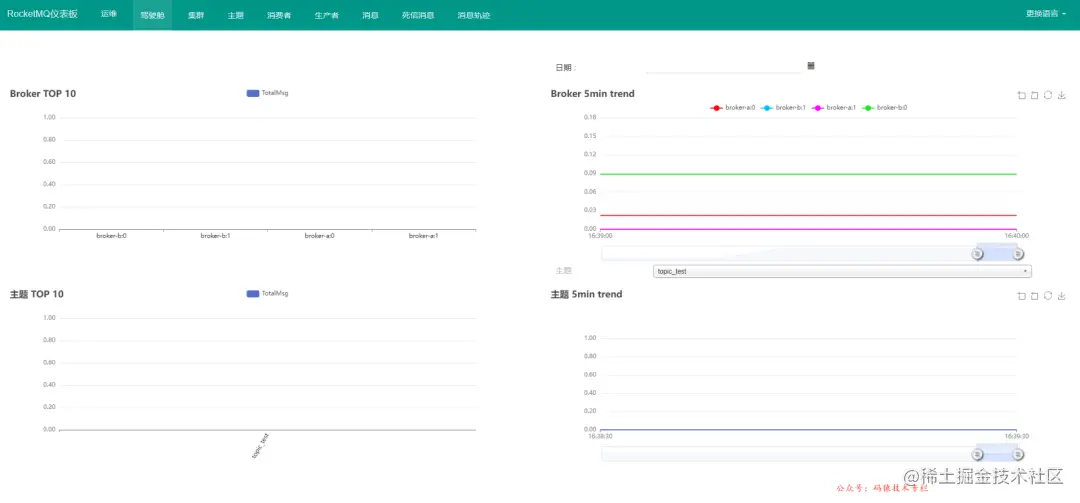Screen dimensions: 1080x503
Task: Click Broker 5min trend zoom reset icon
Action: [x=1035, y=95]
